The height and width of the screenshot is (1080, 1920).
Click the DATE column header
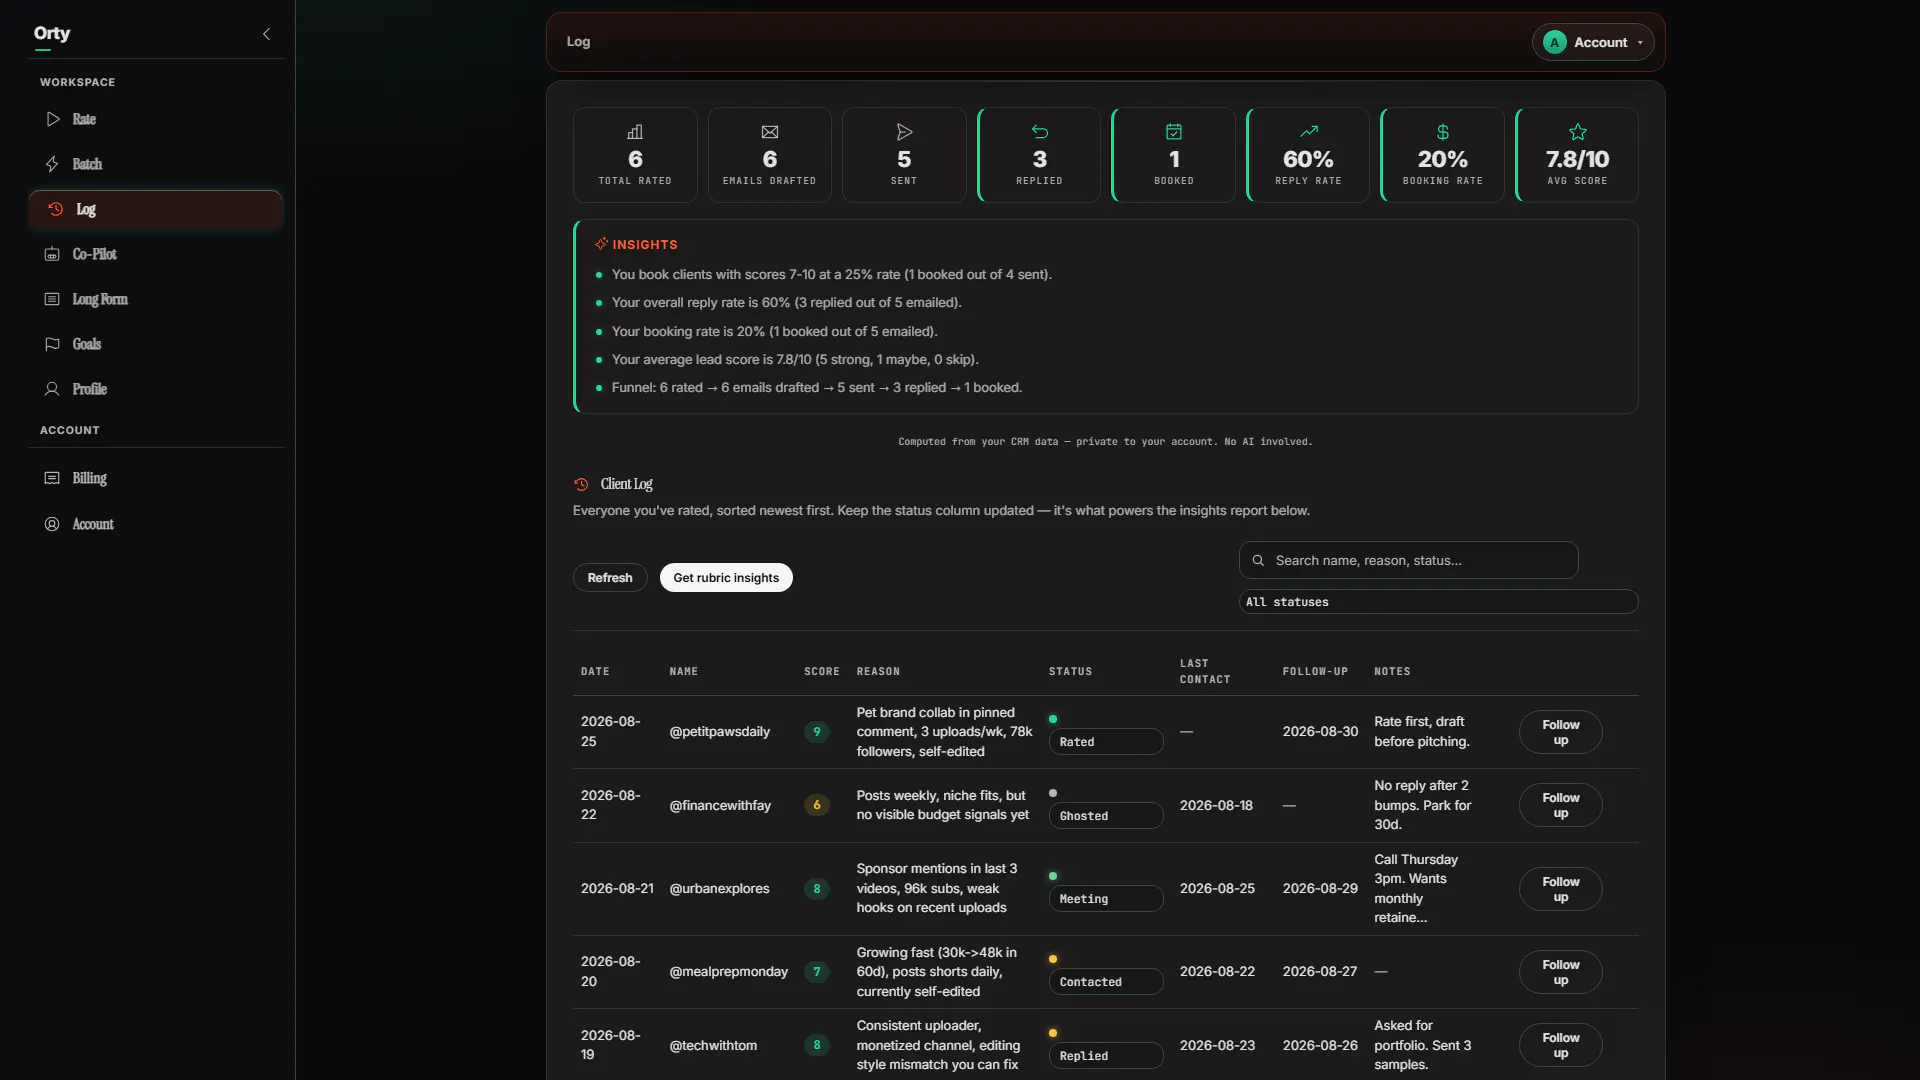point(595,672)
